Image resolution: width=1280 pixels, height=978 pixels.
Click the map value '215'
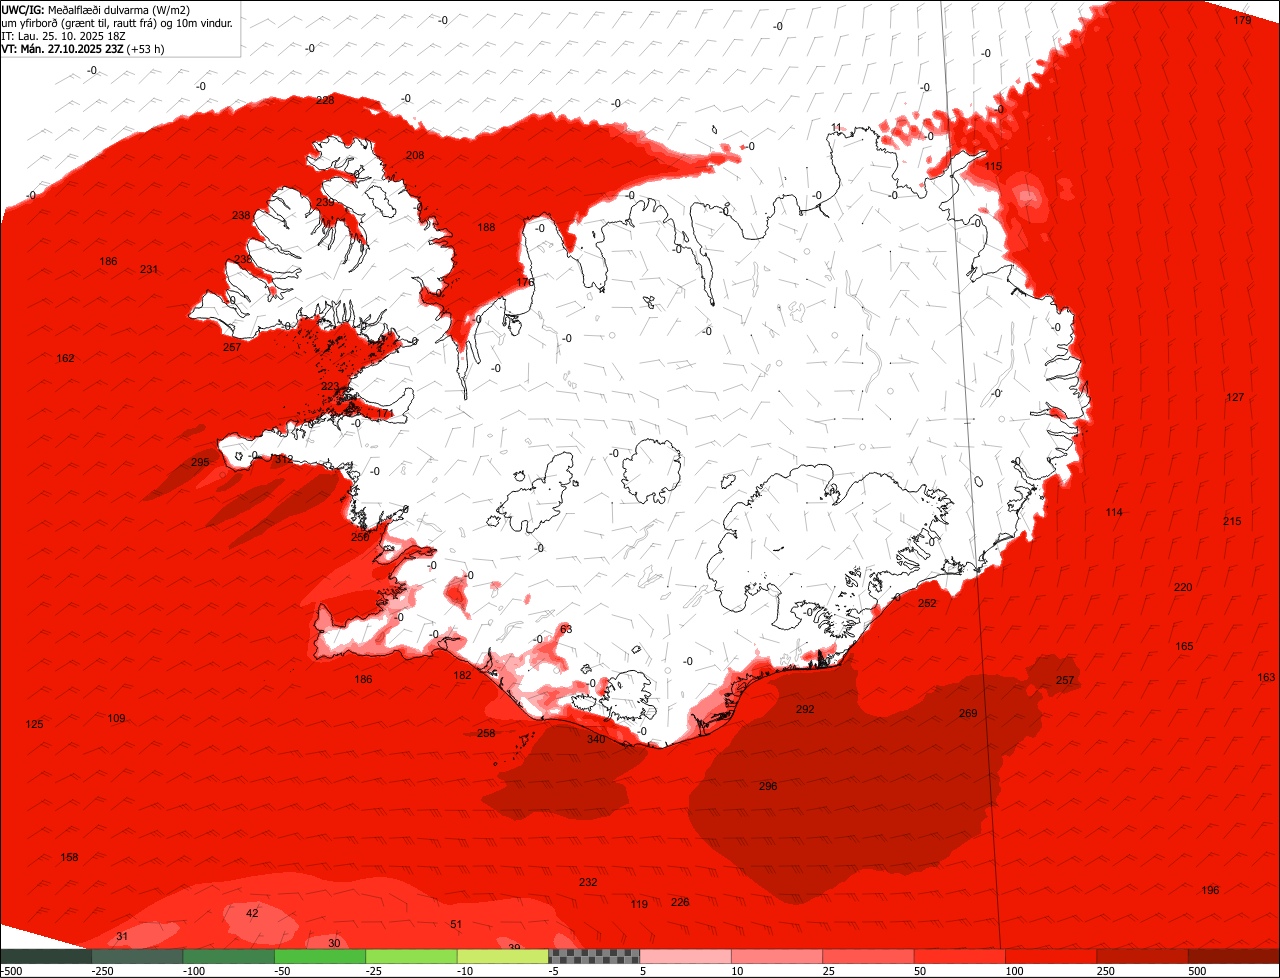pyautogui.click(x=1232, y=521)
